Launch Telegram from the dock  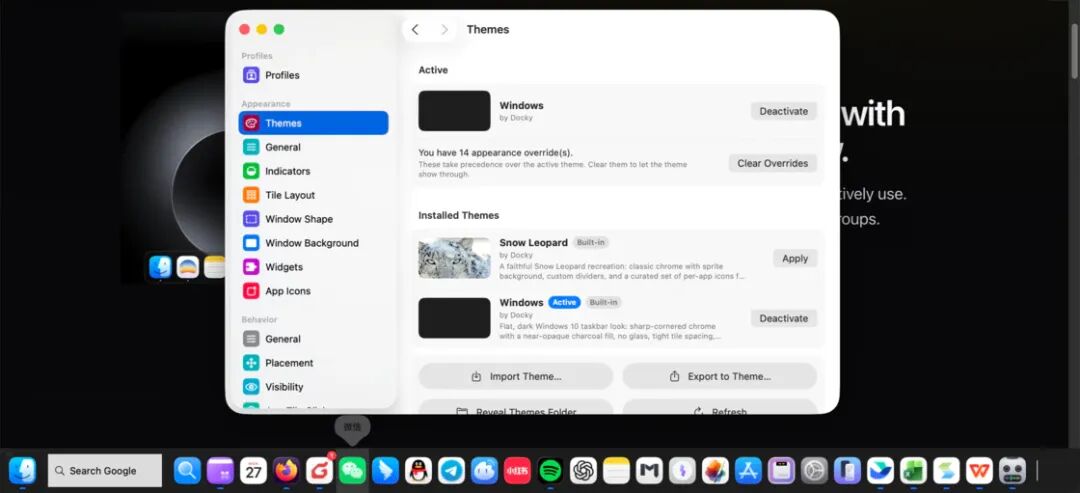pos(451,471)
